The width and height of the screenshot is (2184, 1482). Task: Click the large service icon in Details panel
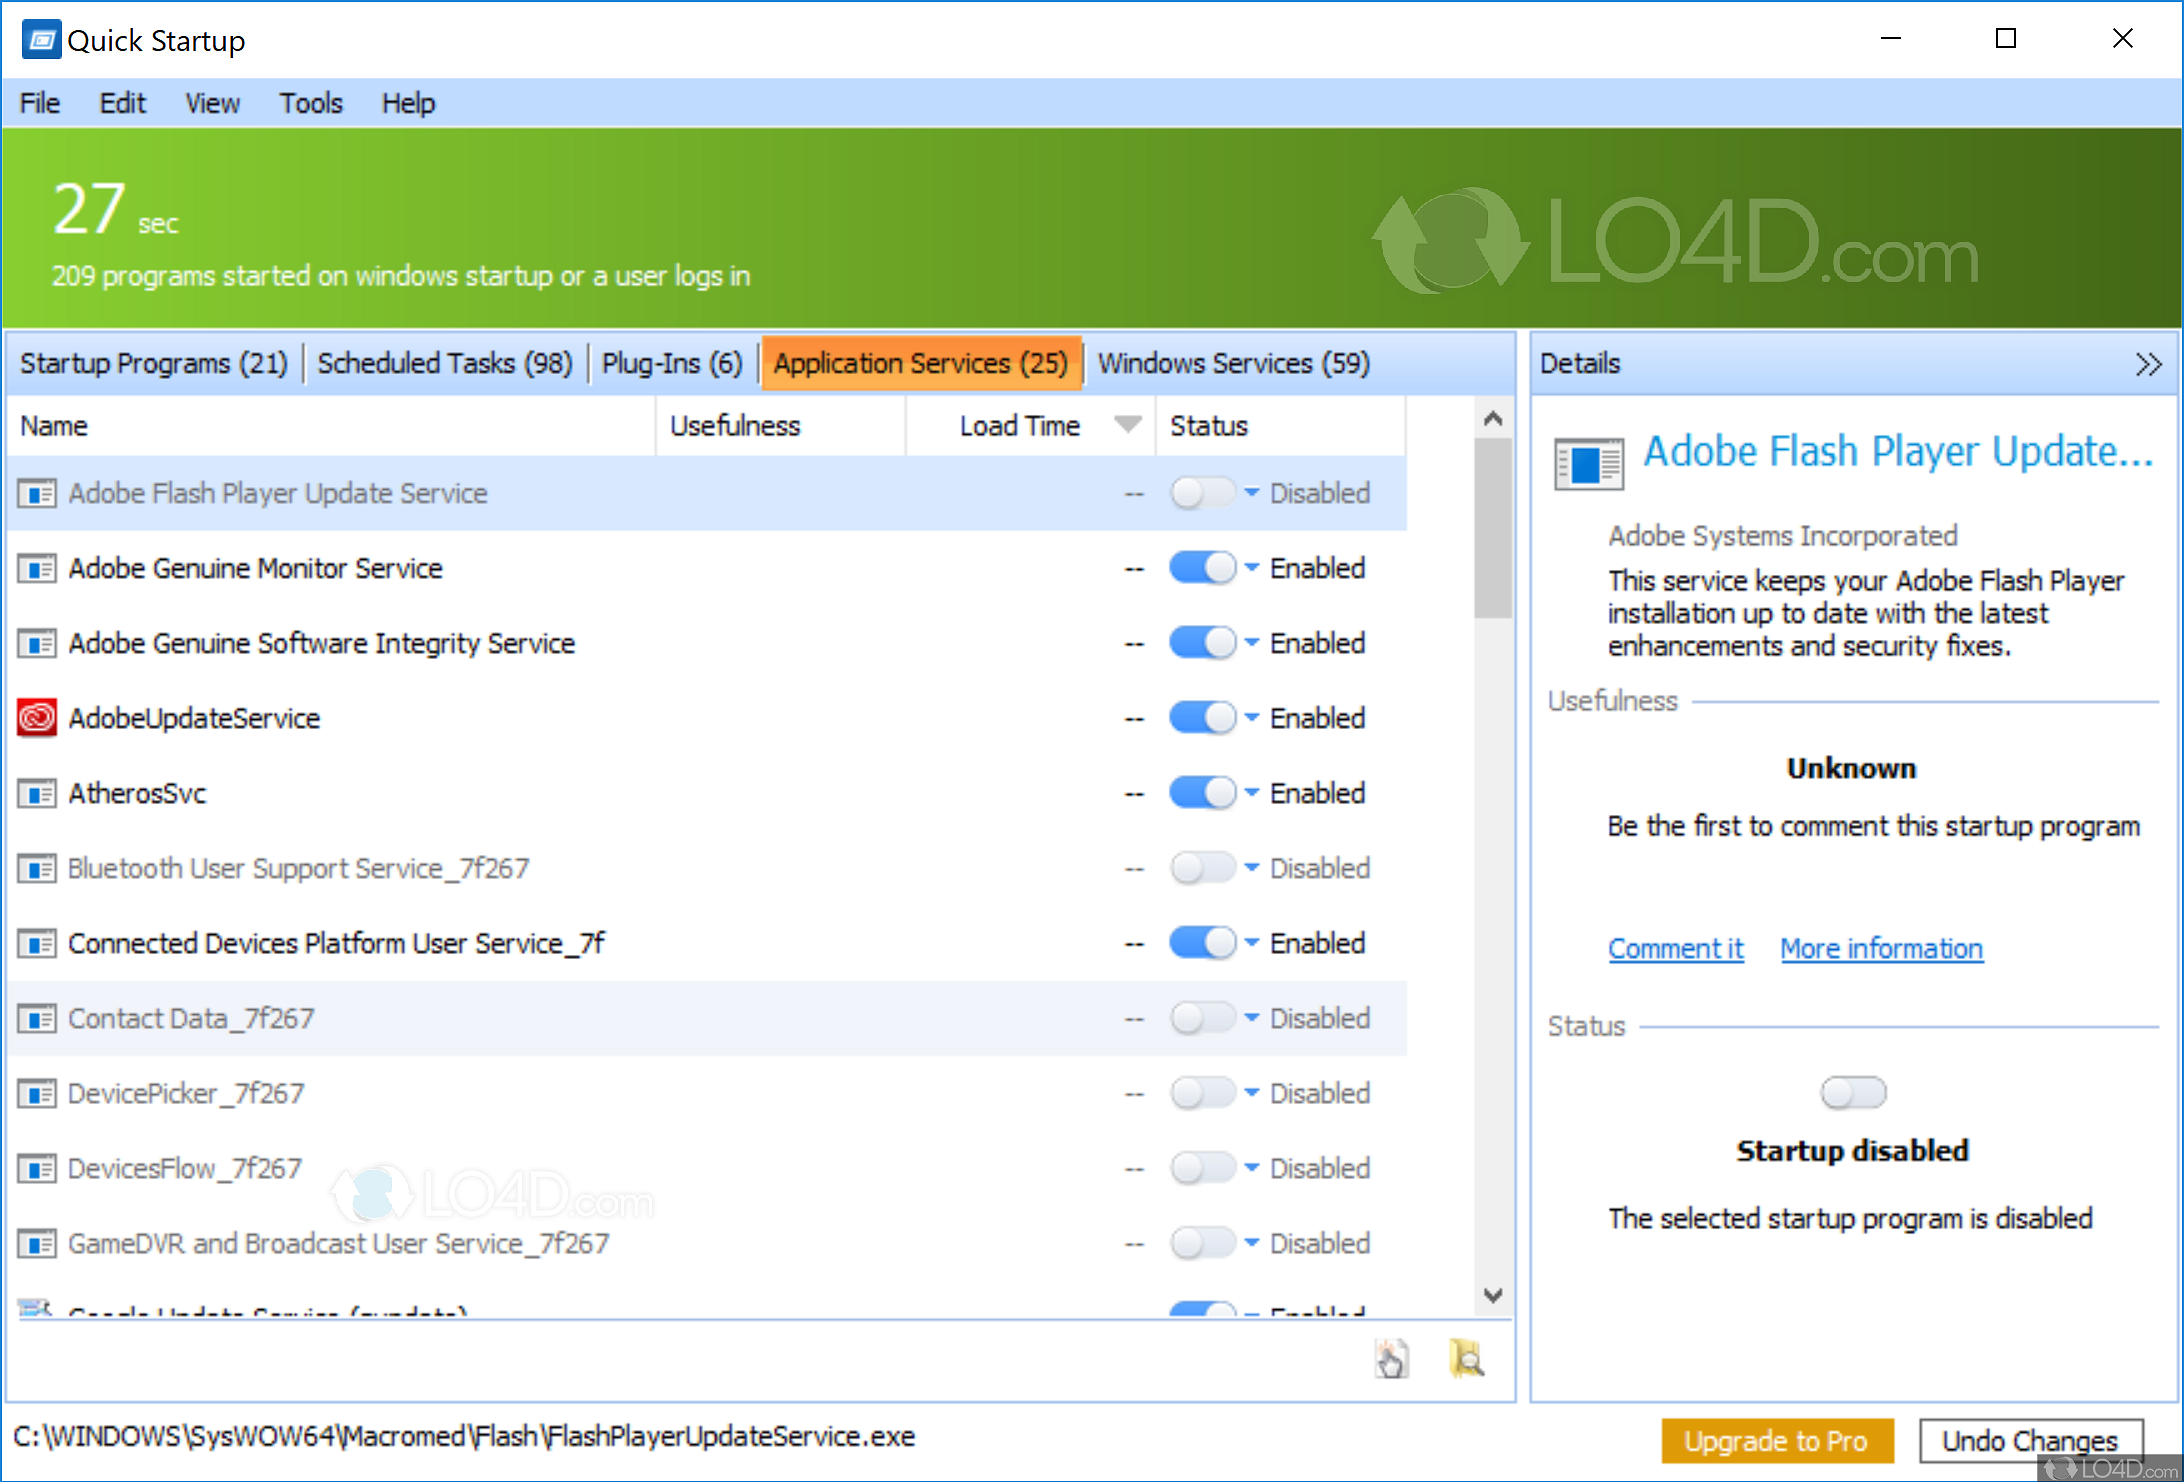(x=1588, y=464)
